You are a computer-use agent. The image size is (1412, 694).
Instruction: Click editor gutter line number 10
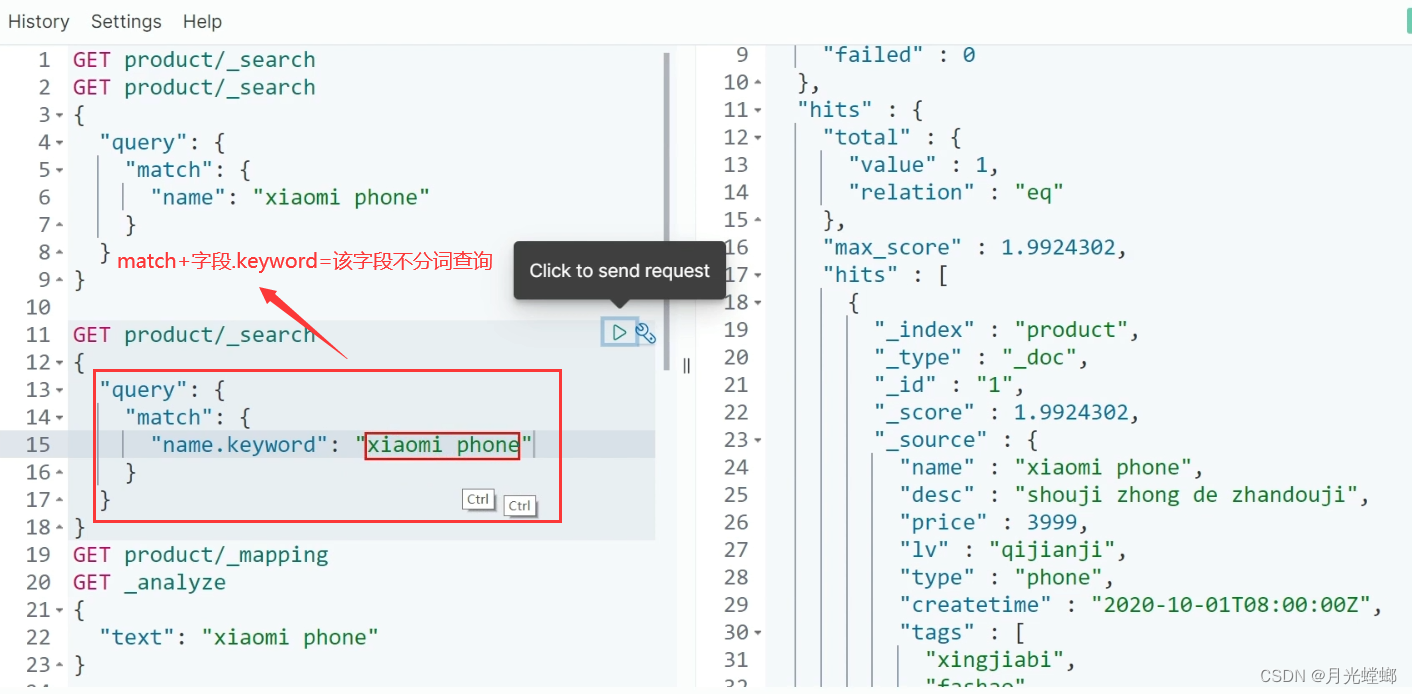38,308
